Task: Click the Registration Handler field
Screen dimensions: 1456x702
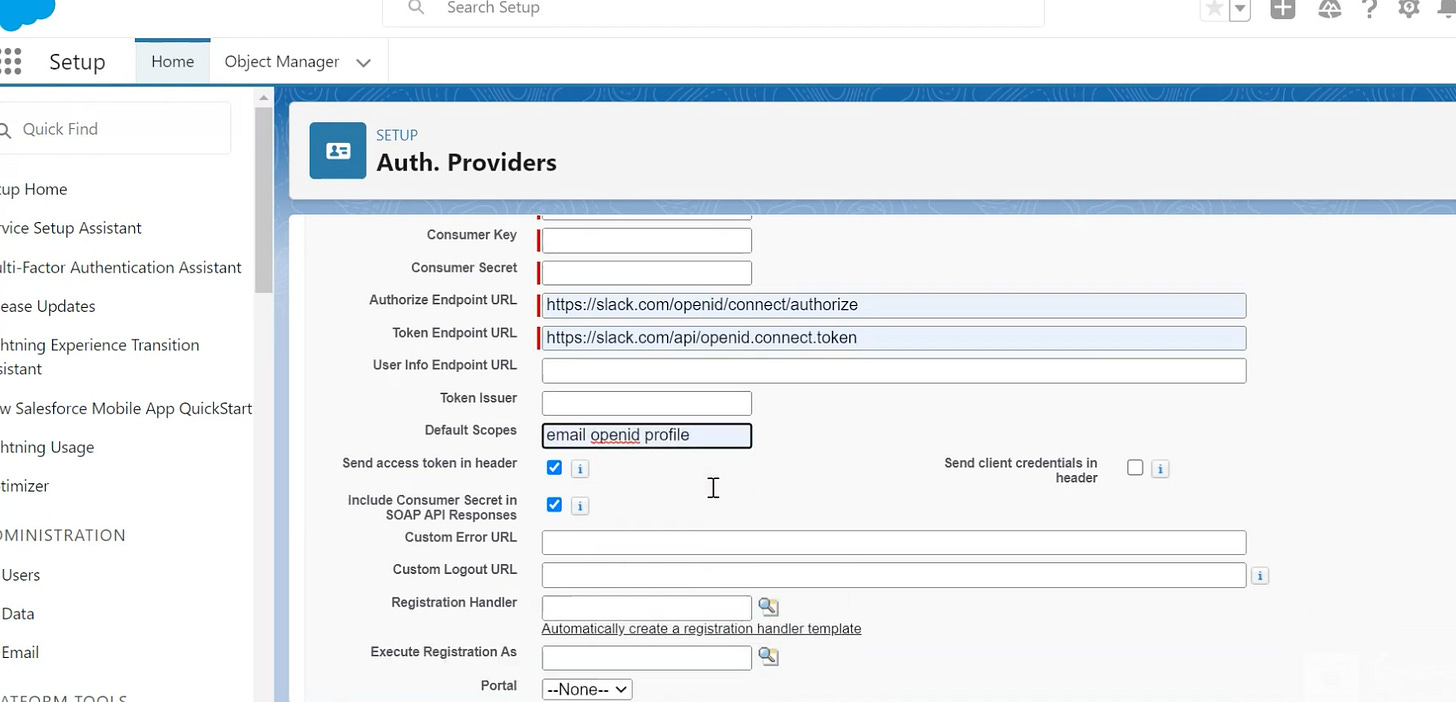Action: (646, 607)
